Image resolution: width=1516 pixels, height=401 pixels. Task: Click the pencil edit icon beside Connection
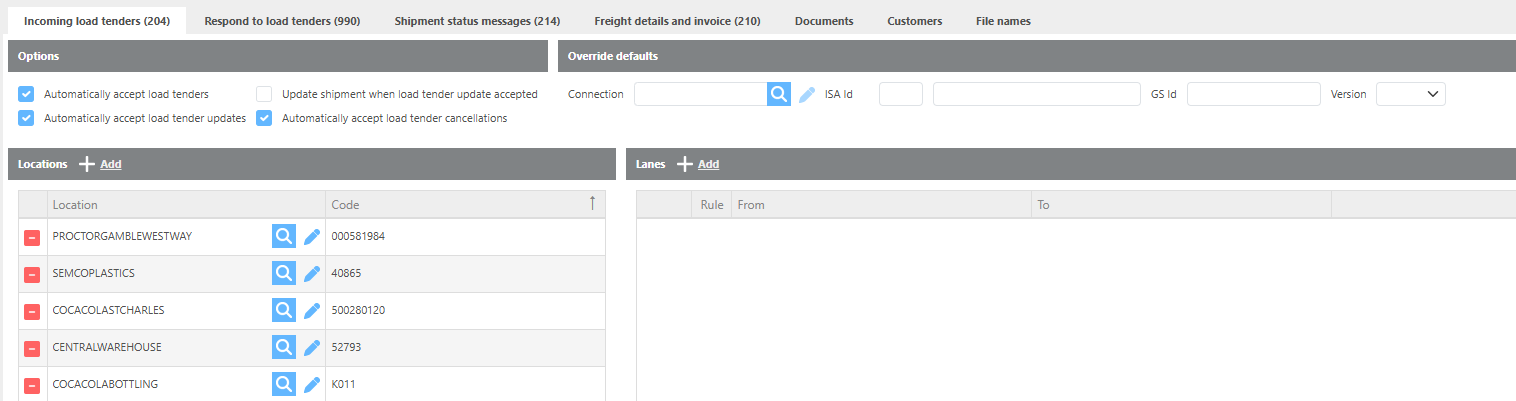click(x=807, y=94)
